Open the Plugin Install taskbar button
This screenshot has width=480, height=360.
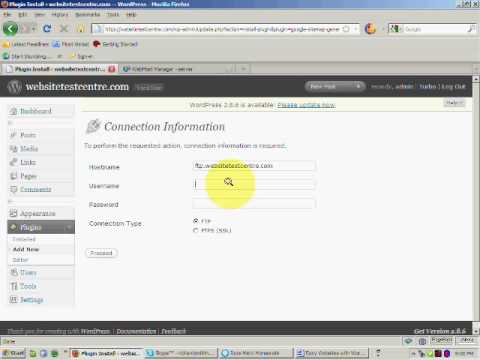pyautogui.click(x=107, y=353)
